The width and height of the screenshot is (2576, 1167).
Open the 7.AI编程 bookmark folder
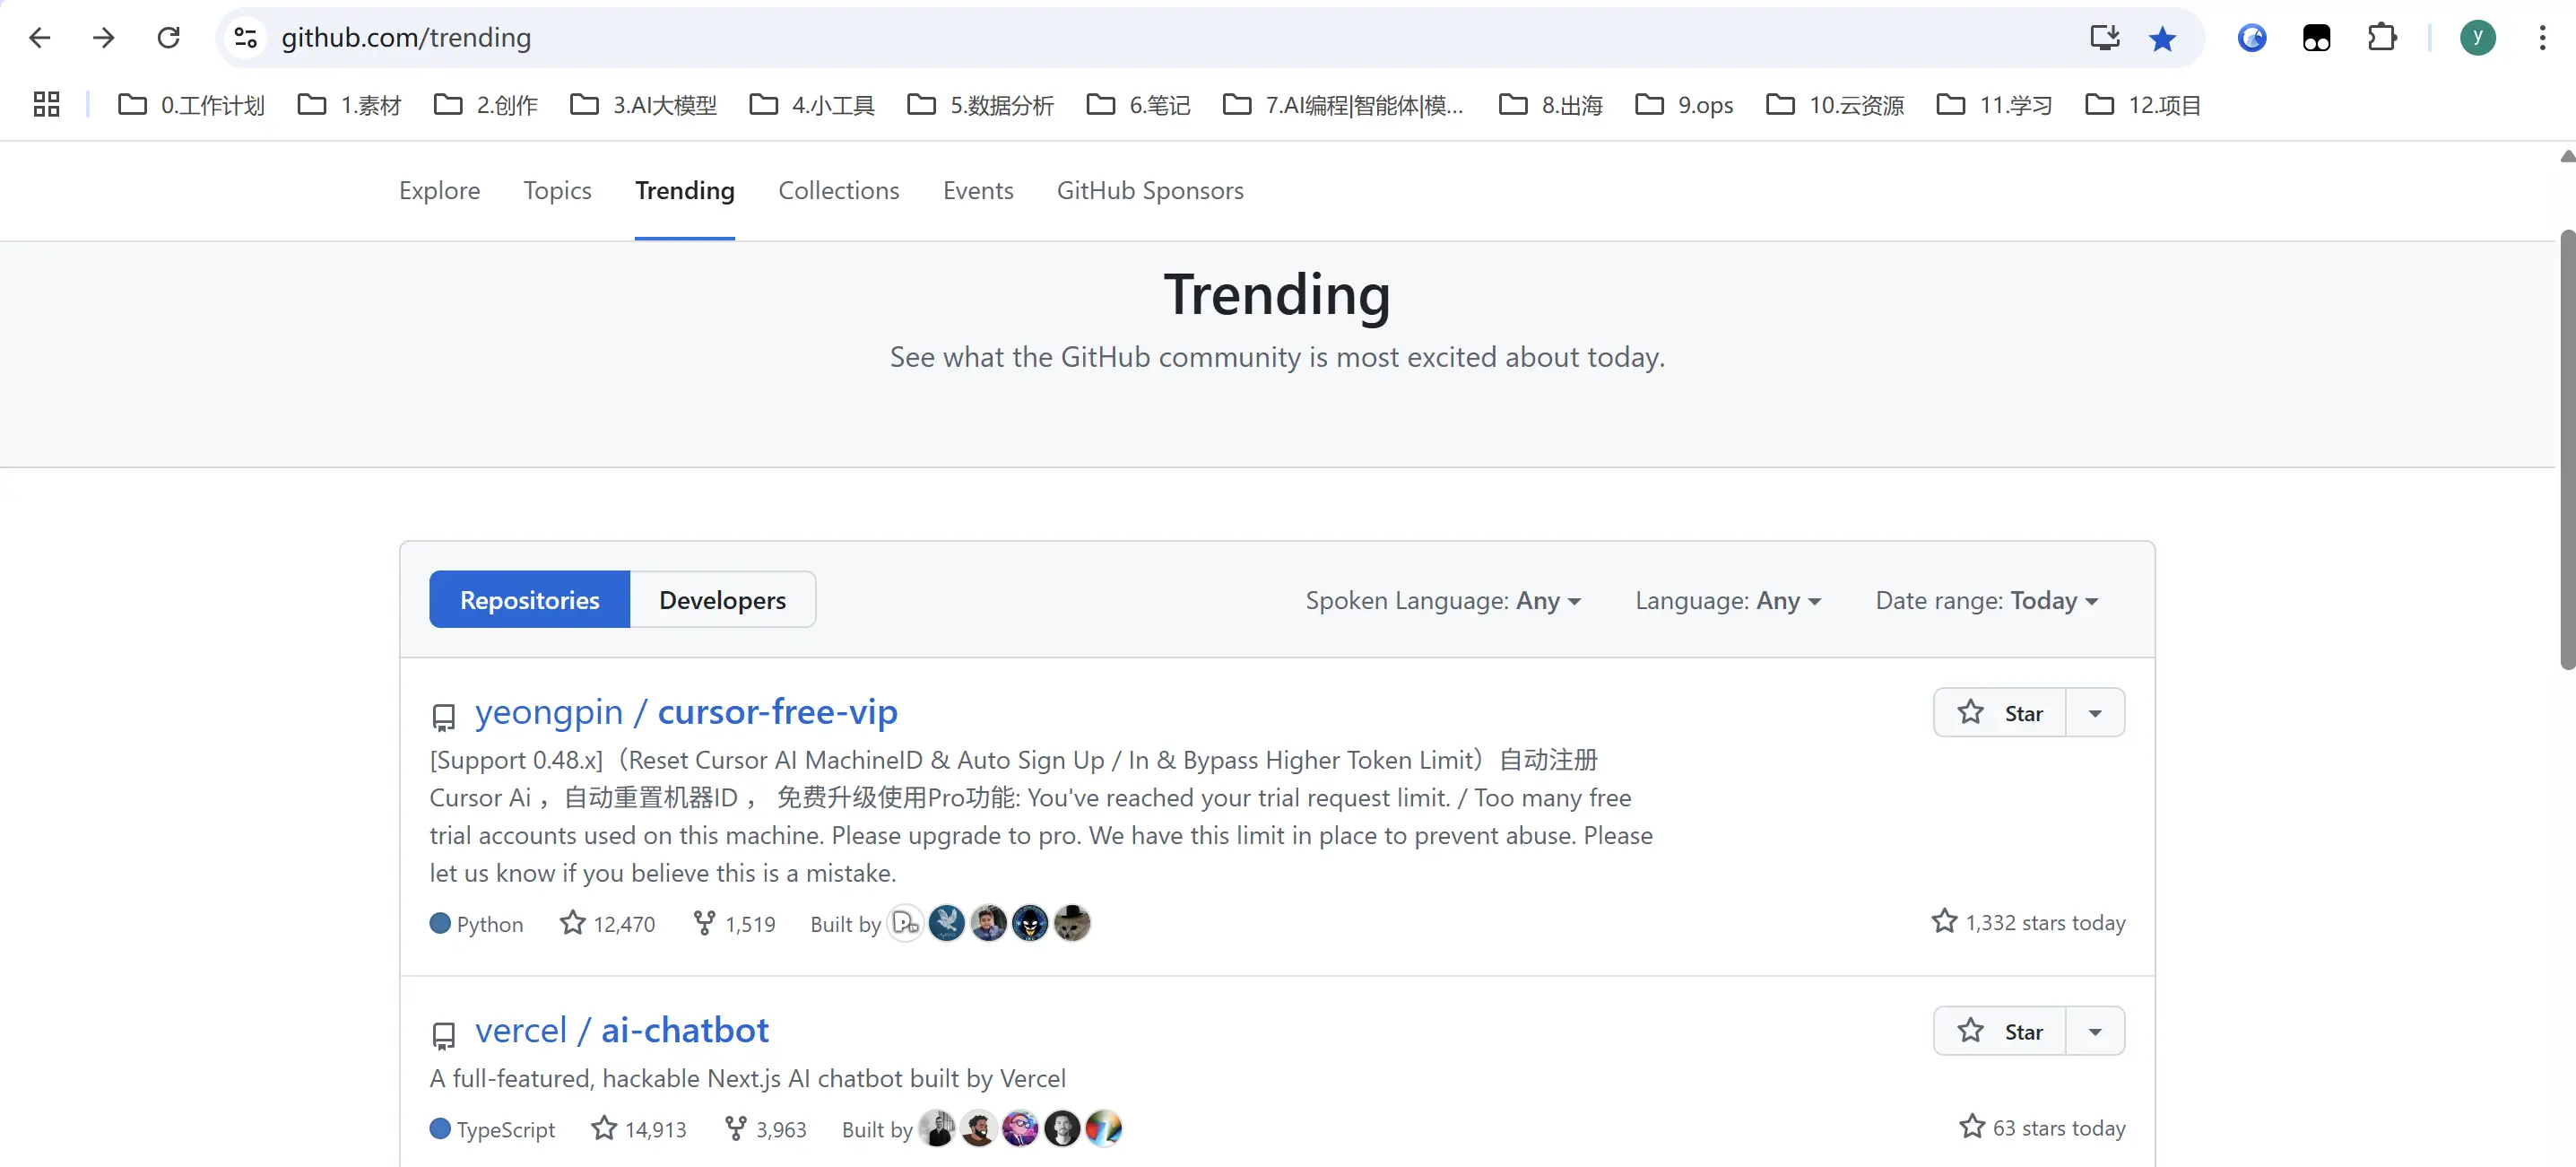coord(1343,104)
